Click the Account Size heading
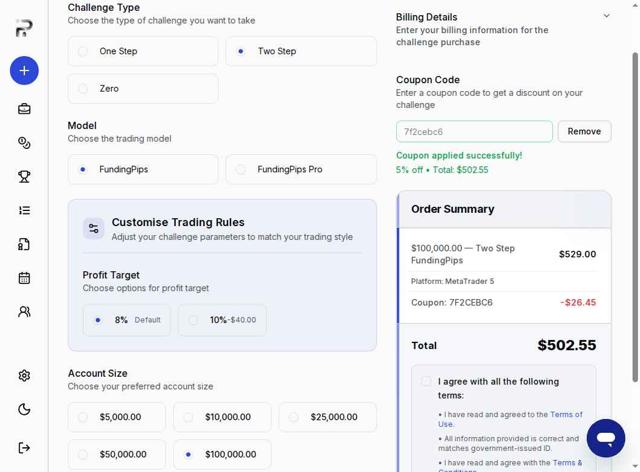 tap(98, 373)
